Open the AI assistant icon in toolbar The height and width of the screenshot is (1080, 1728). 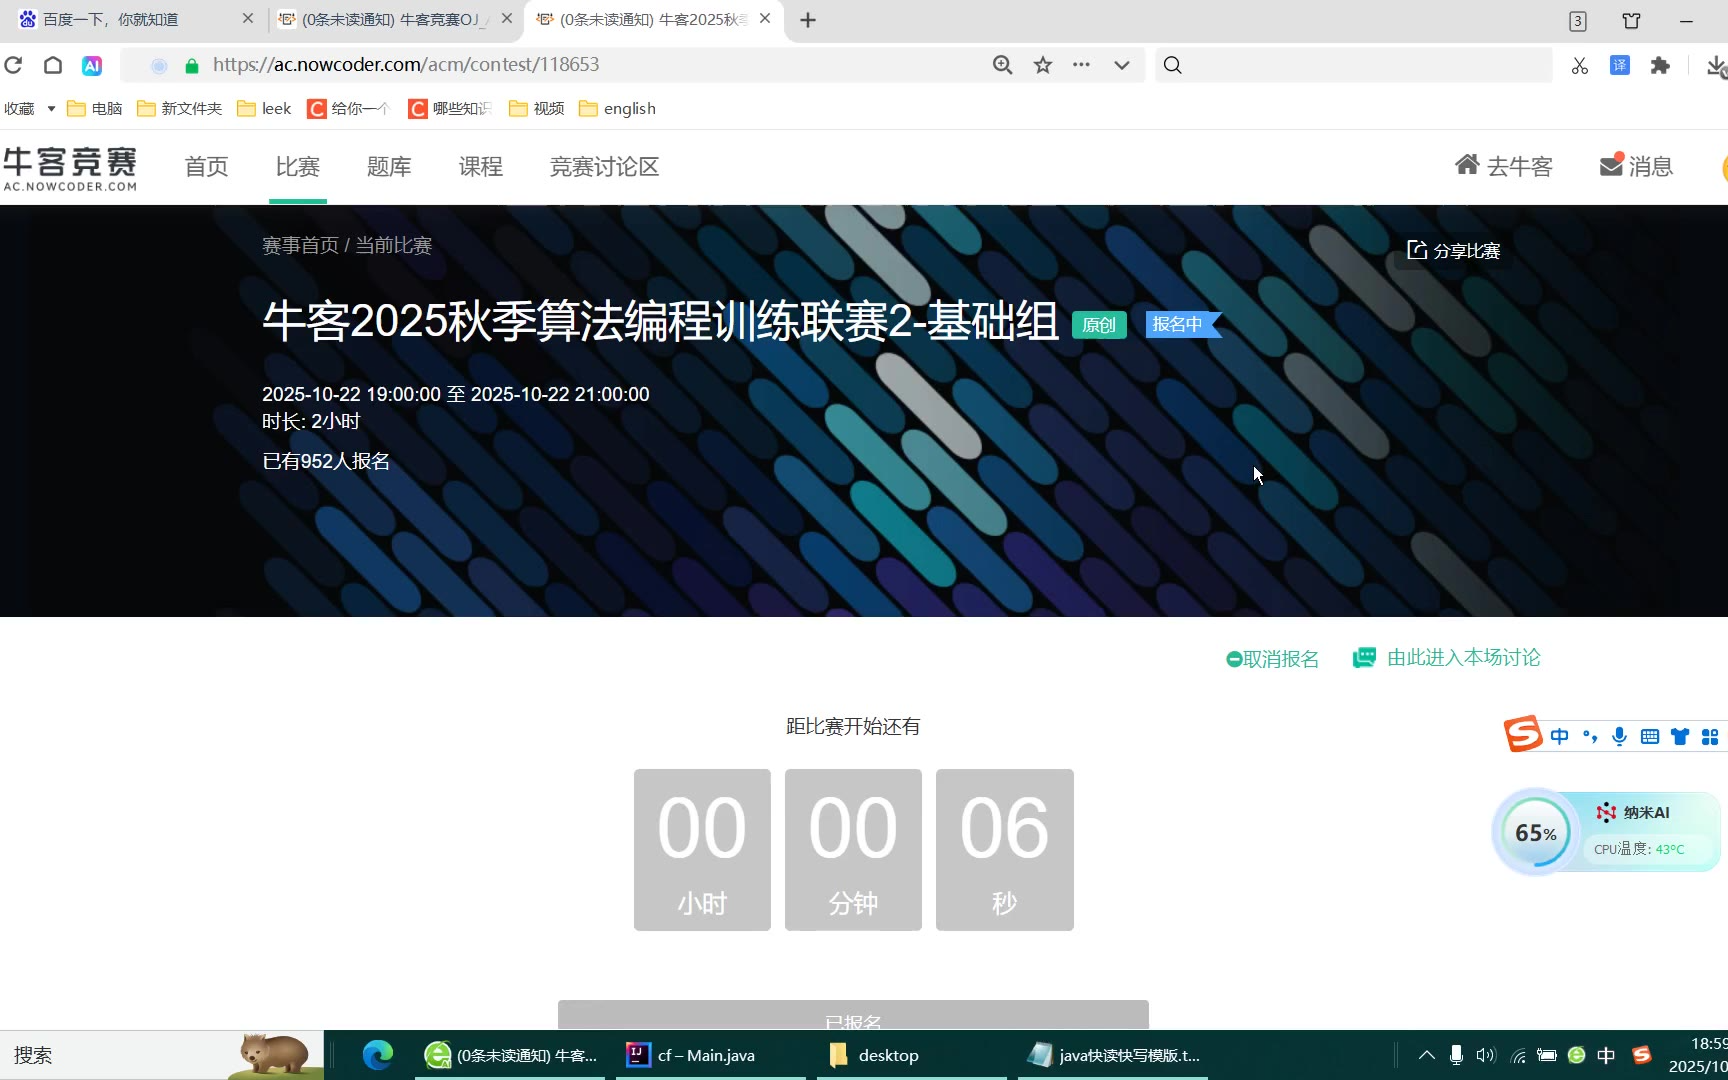[92, 65]
